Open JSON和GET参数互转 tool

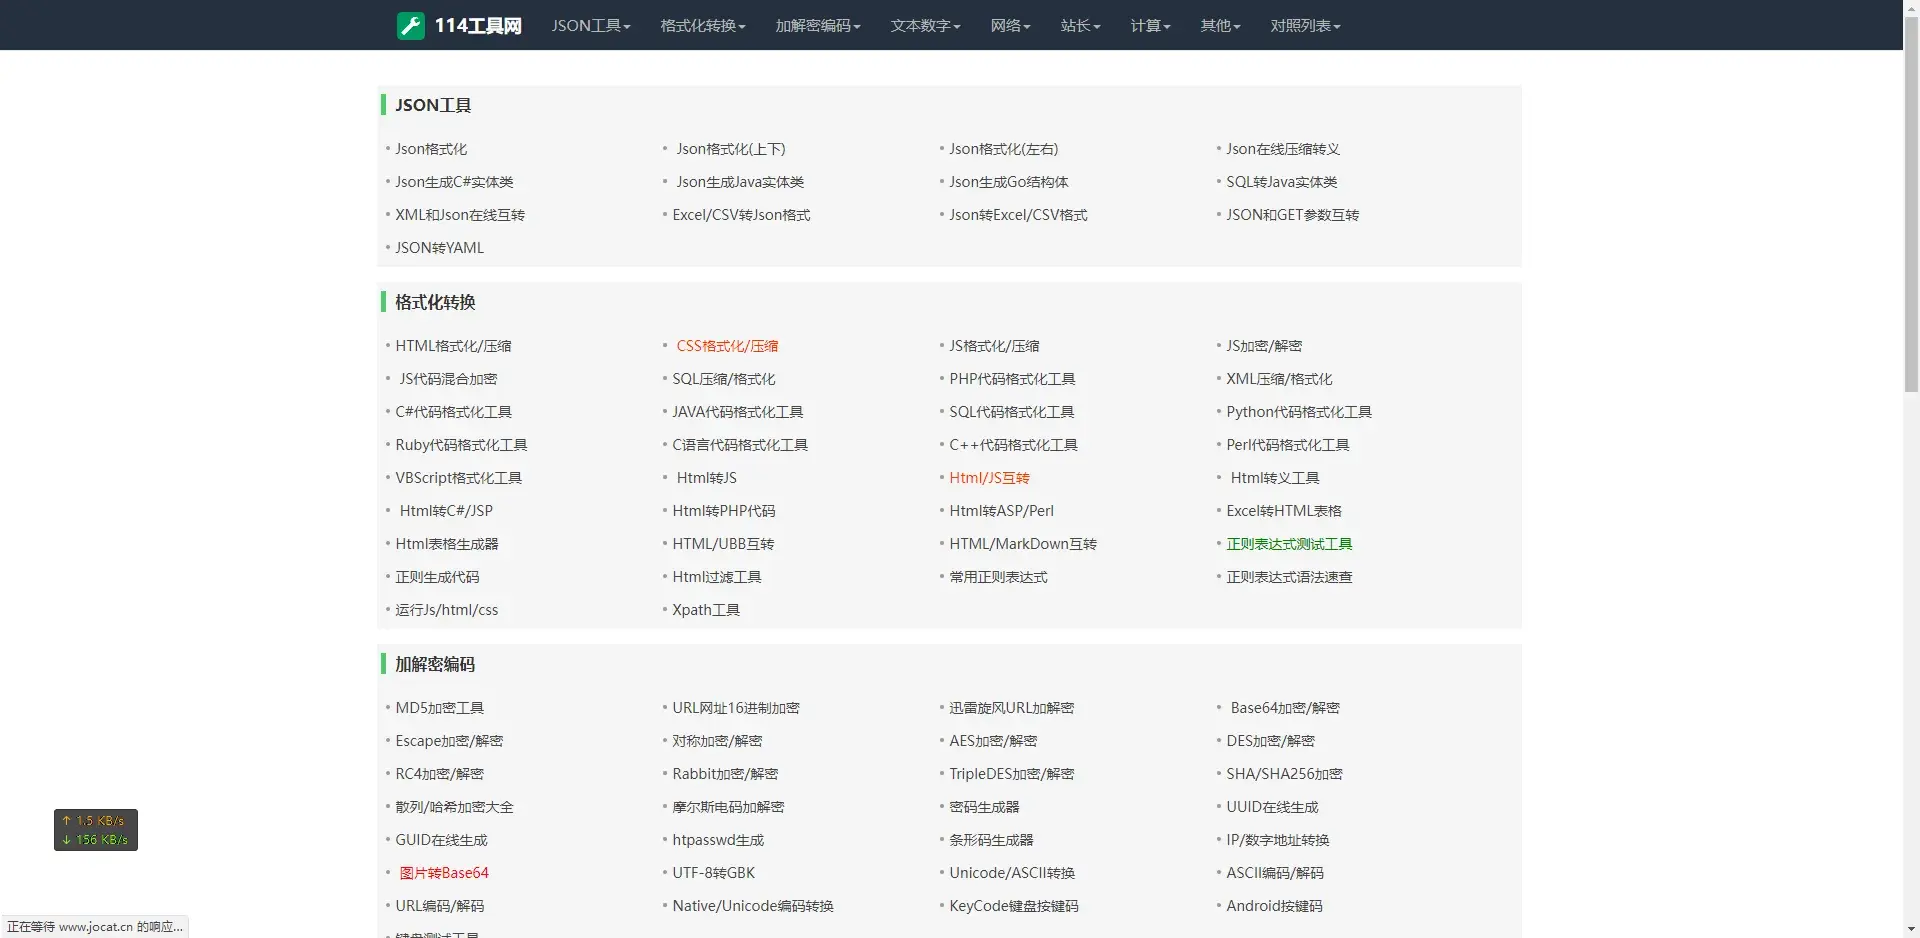(x=1293, y=215)
